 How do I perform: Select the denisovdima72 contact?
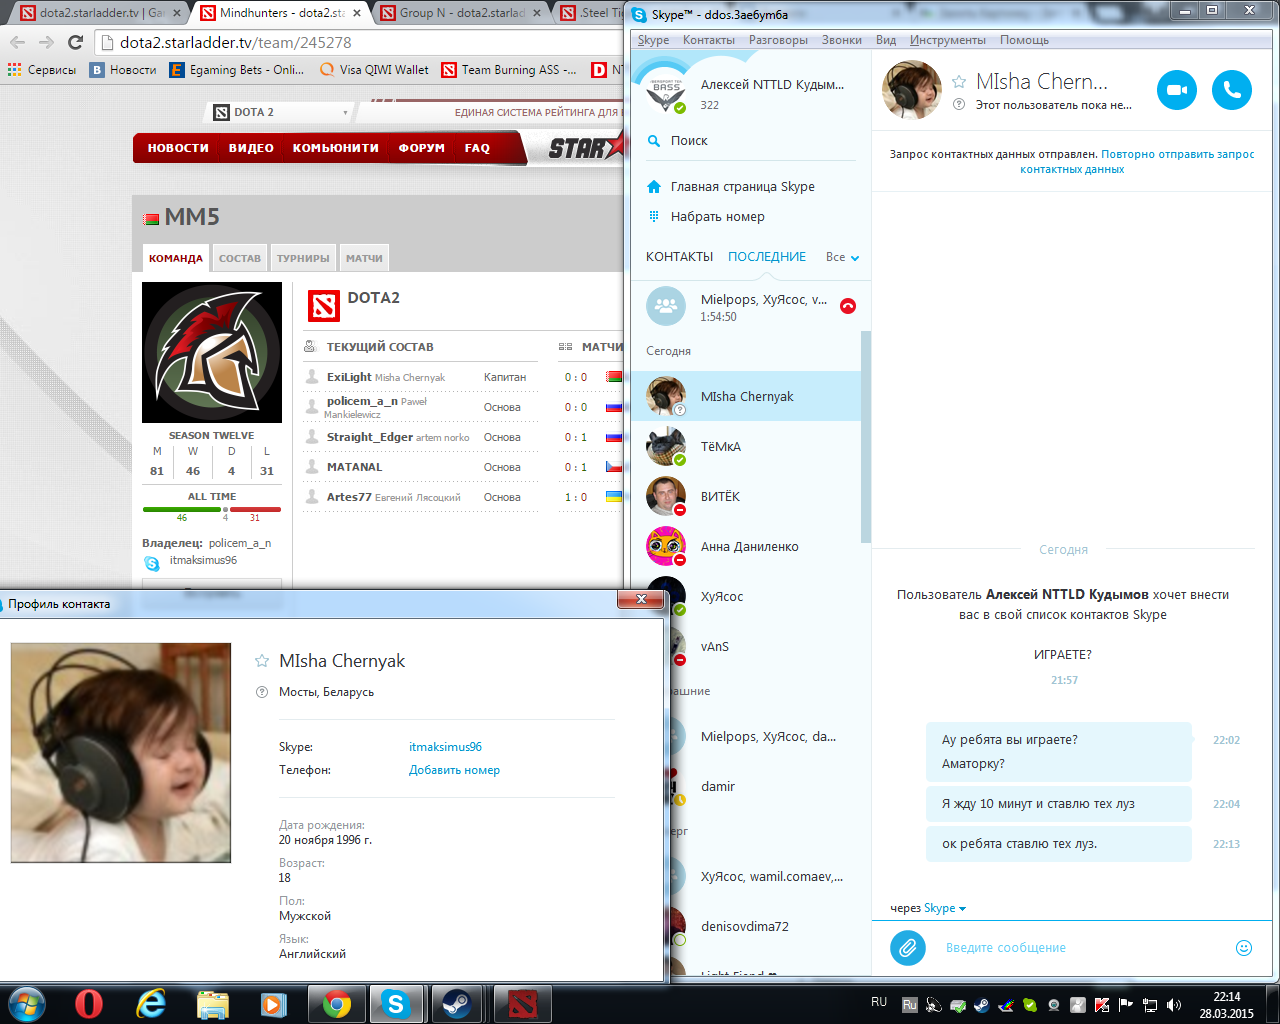click(x=766, y=926)
